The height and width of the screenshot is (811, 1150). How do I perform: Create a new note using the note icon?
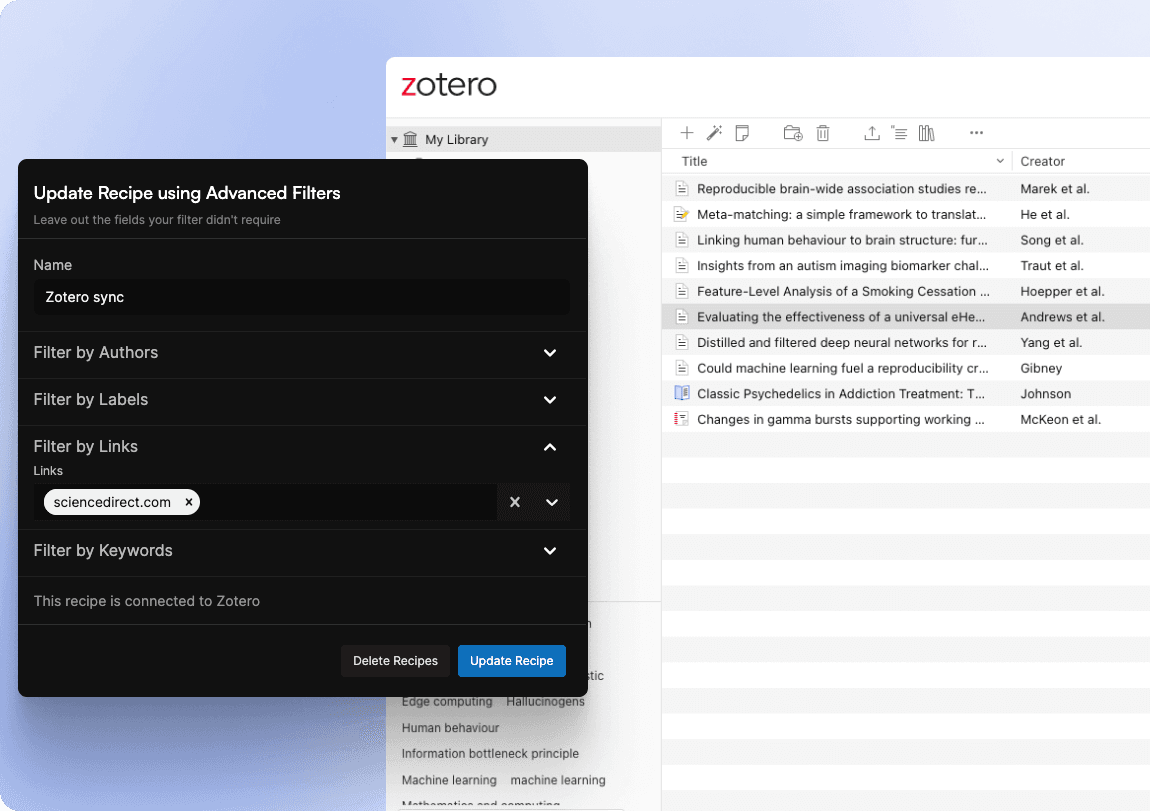point(743,132)
